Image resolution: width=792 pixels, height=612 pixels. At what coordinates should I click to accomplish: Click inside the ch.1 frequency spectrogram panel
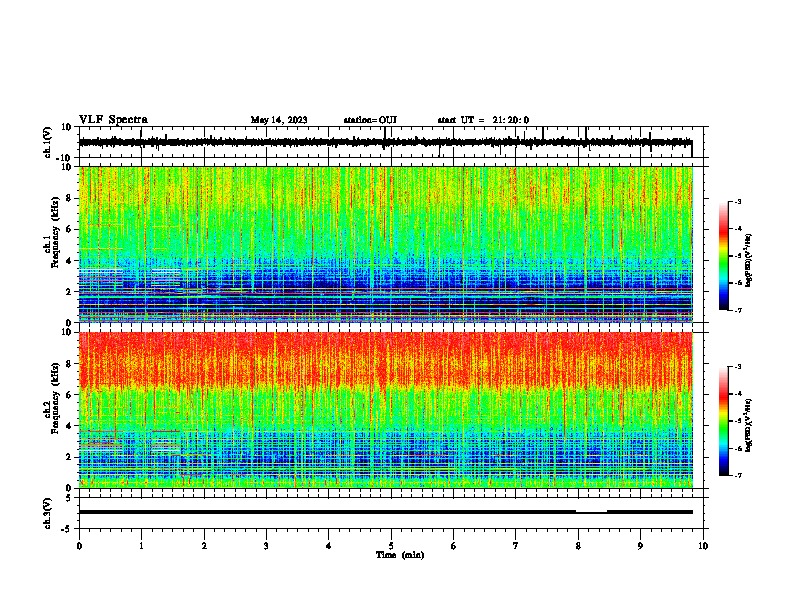(386, 244)
